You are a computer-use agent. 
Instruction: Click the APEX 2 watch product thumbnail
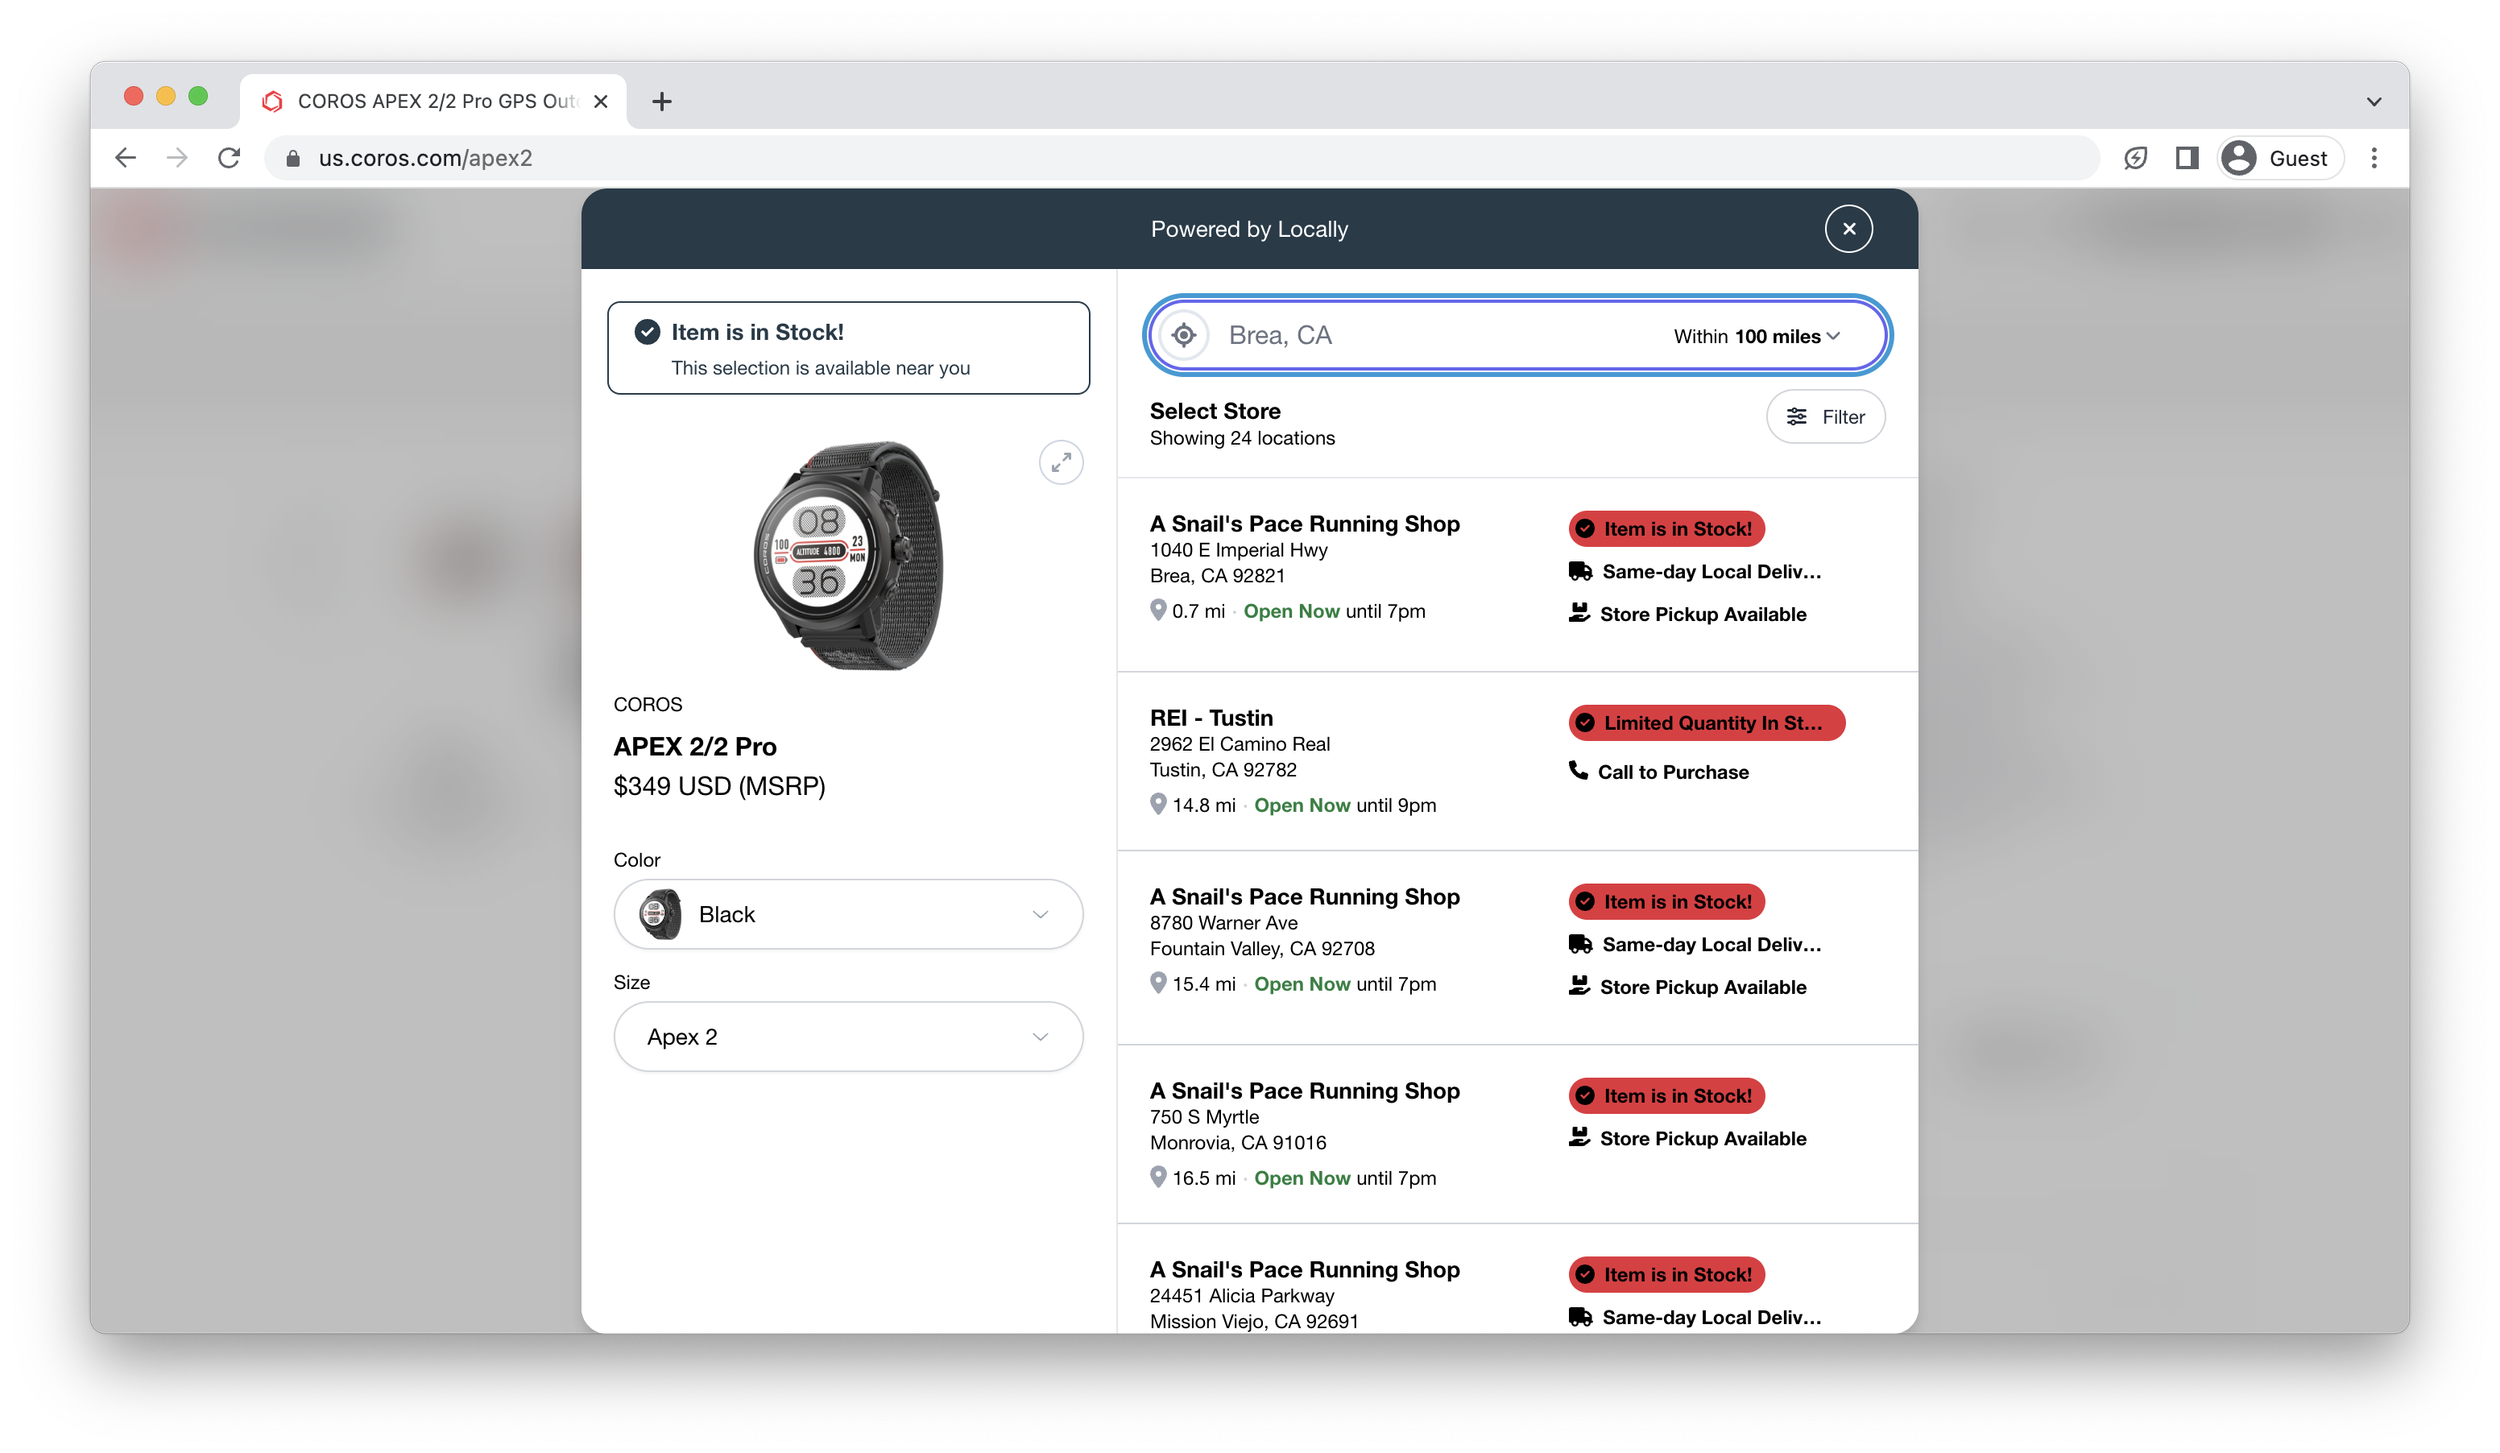point(847,555)
